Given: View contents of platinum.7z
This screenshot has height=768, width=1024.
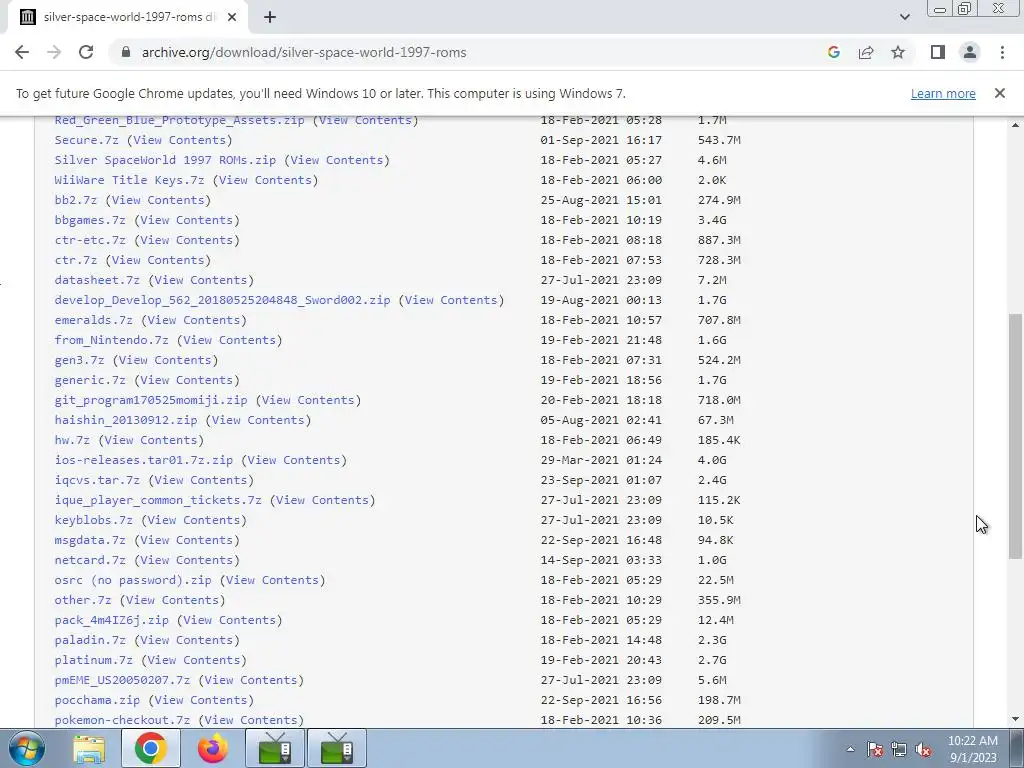Looking at the screenshot, I should [x=194, y=660].
